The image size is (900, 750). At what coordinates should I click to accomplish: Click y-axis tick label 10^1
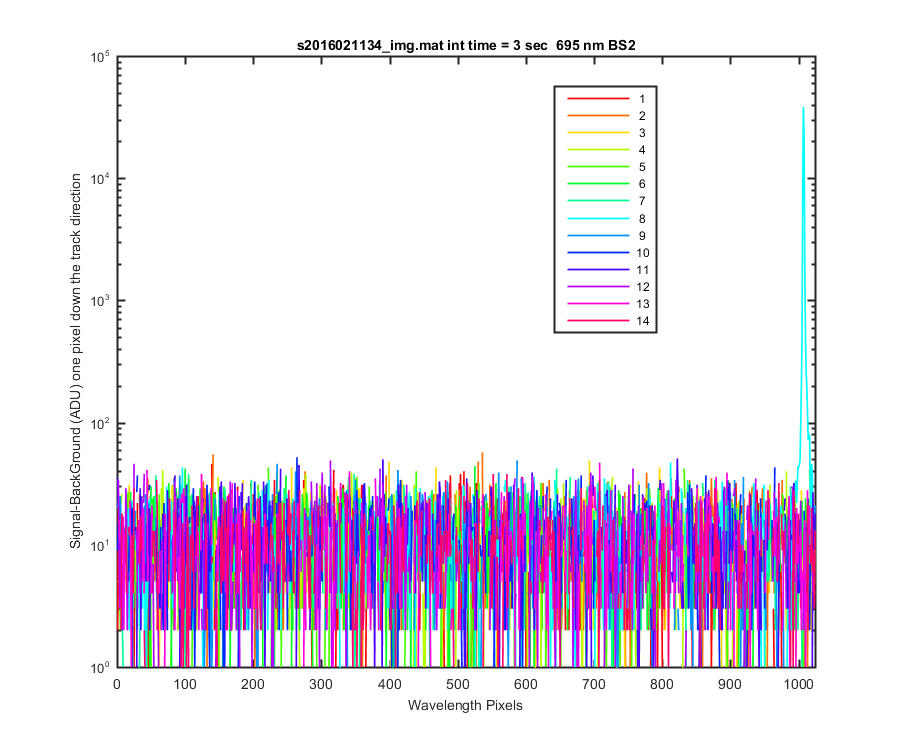pos(100,546)
